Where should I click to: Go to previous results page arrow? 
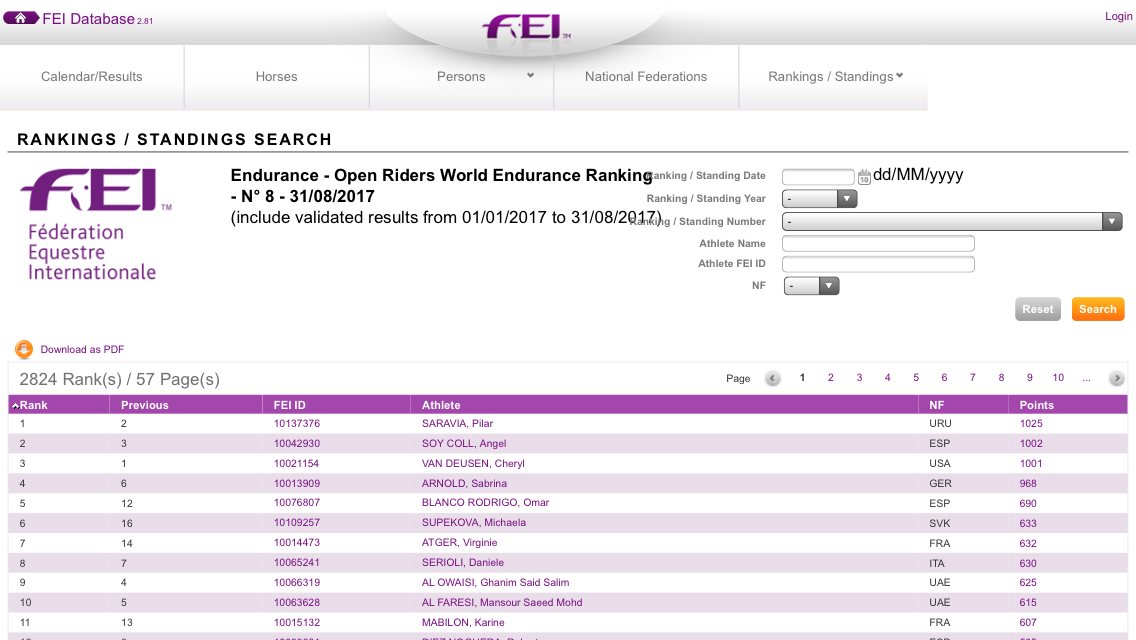click(x=772, y=378)
